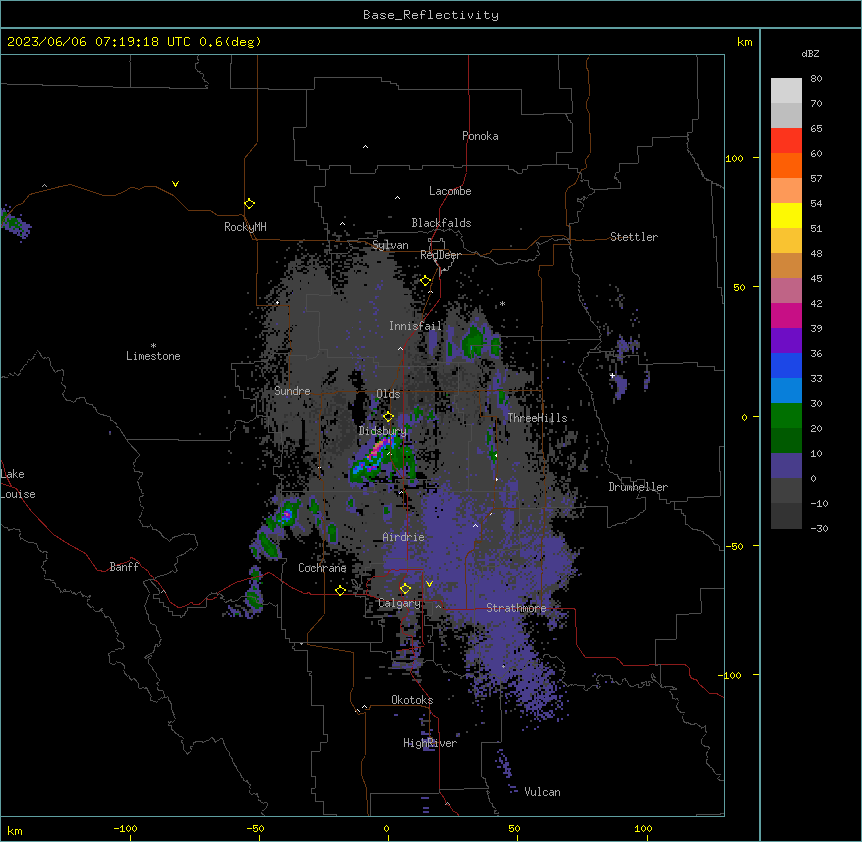Click the Didsbury city label
The image size is (862, 842).
click(383, 431)
